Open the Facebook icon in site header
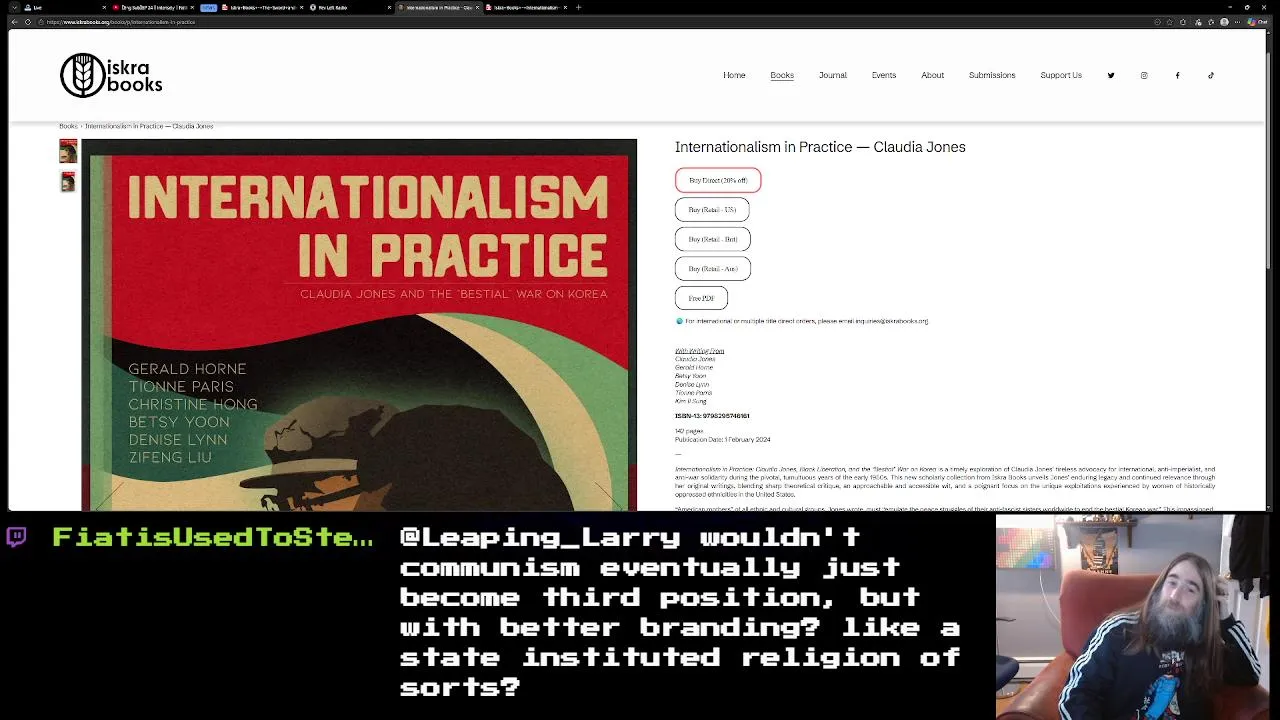 pyautogui.click(x=1177, y=75)
